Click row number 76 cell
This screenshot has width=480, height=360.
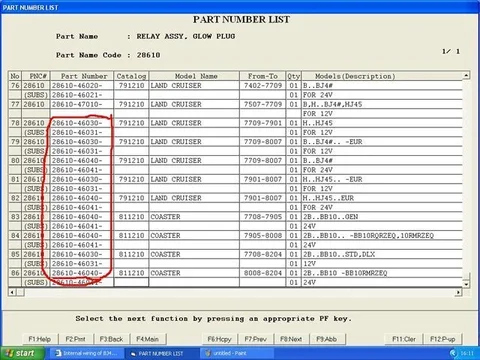15,86
